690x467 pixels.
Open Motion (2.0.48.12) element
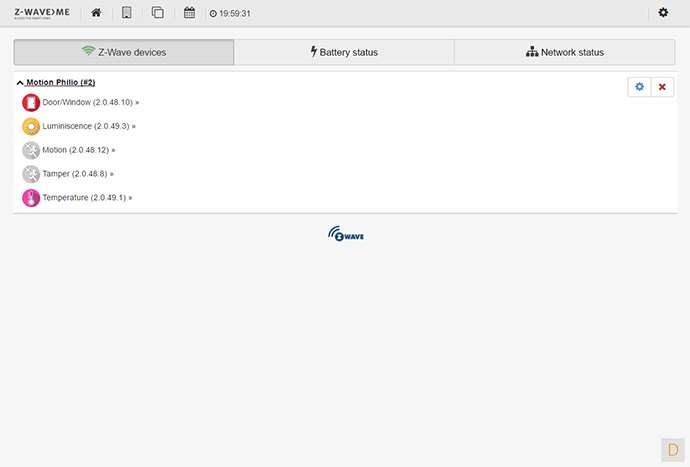[79, 150]
